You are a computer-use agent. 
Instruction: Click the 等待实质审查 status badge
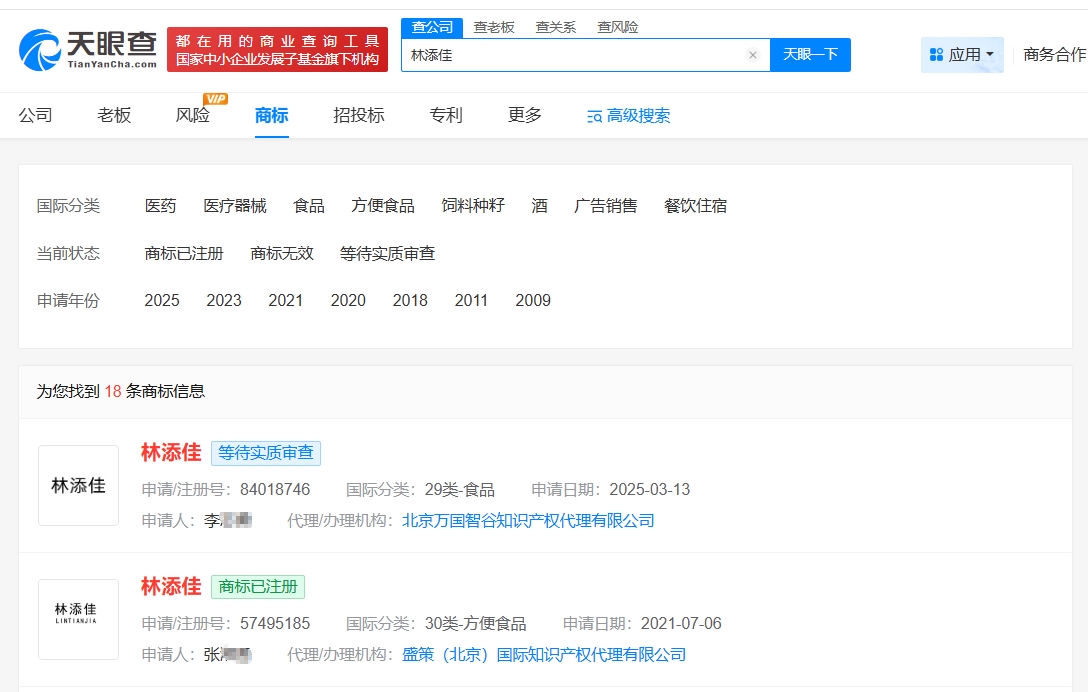coord(266,453)
